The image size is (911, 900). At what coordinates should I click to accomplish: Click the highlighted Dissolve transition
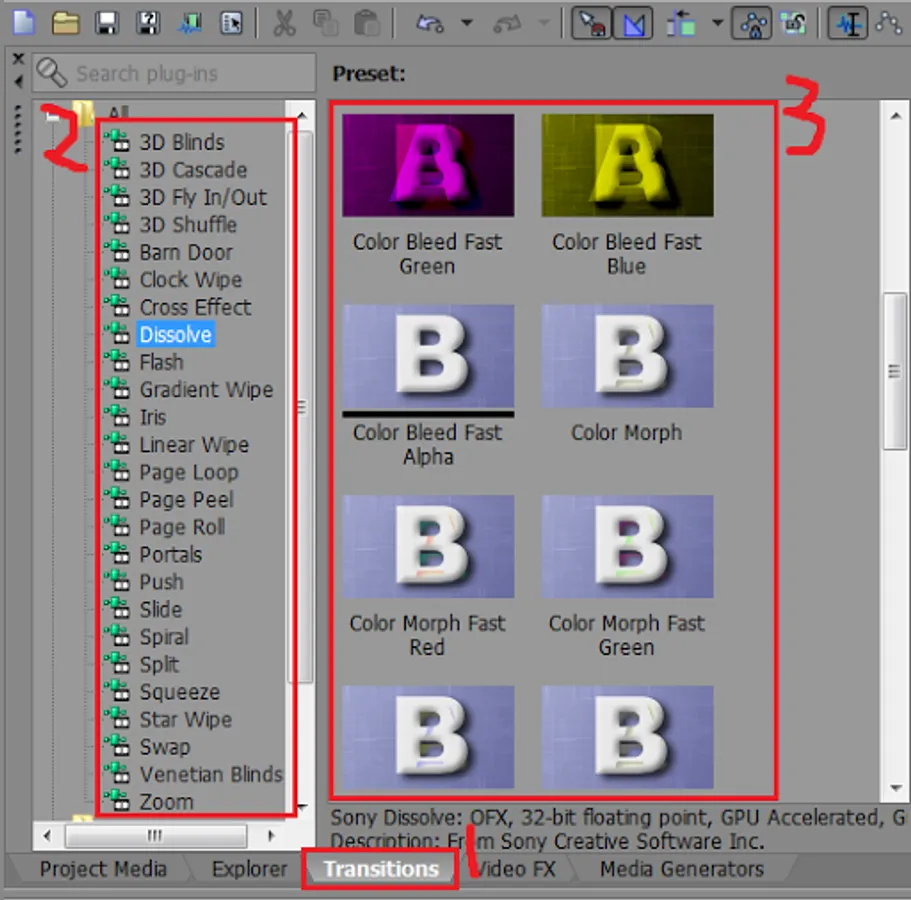tap(175, 335)
